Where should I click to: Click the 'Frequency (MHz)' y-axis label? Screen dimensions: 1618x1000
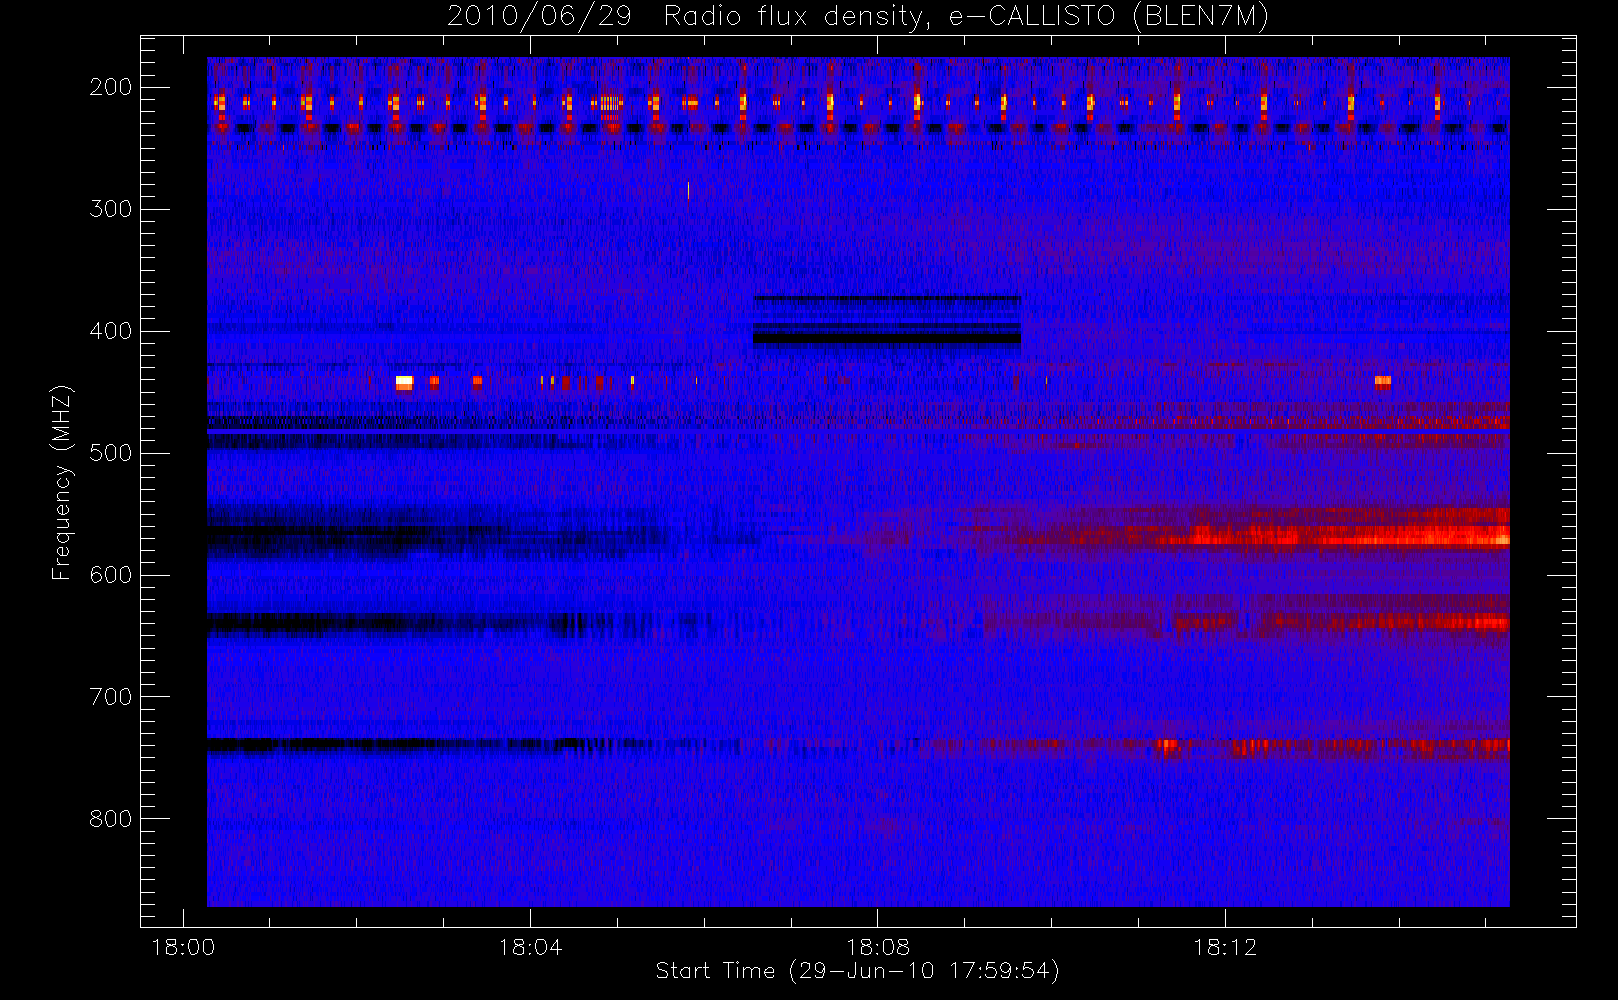click(62, 482)
